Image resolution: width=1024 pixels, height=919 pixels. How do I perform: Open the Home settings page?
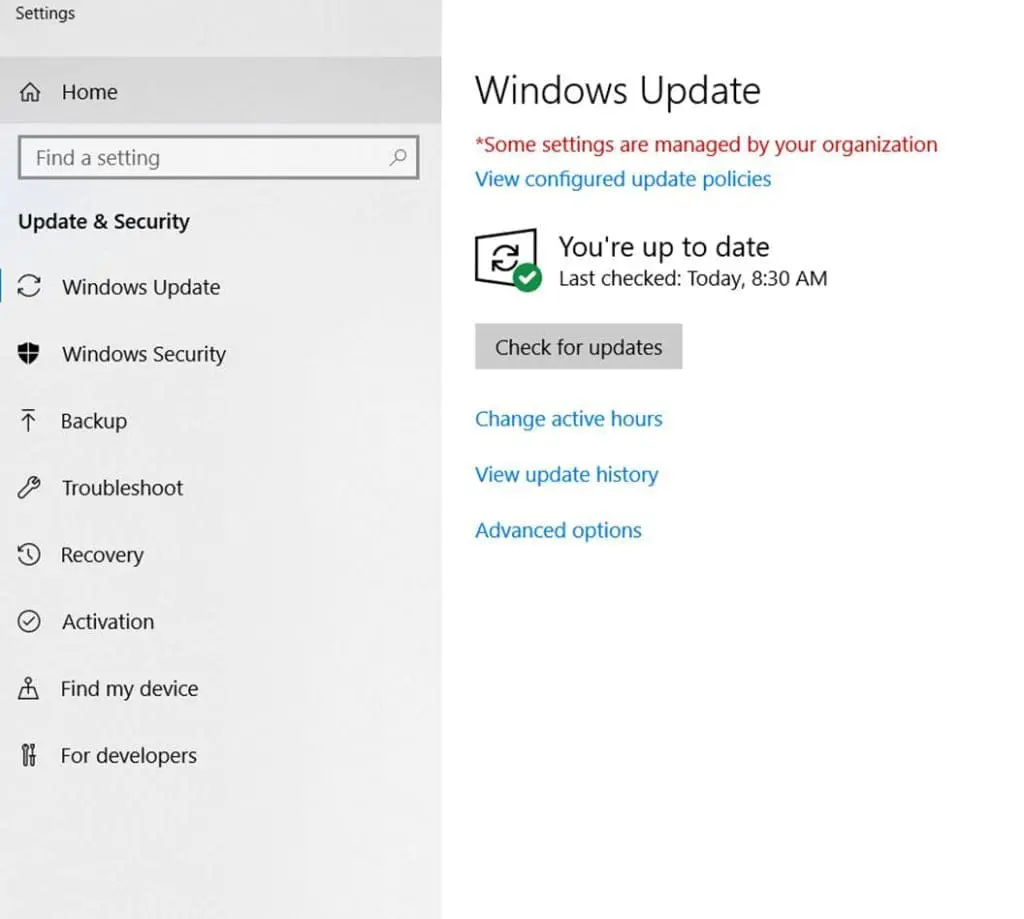[89, 91]
